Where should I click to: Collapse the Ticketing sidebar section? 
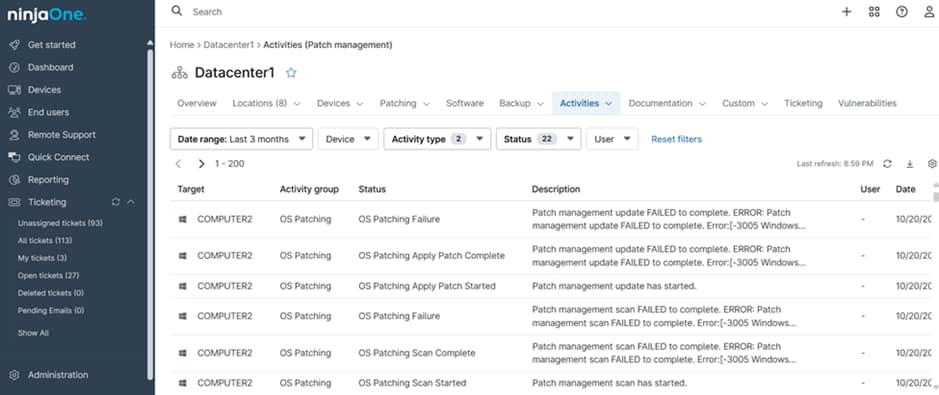131,202
